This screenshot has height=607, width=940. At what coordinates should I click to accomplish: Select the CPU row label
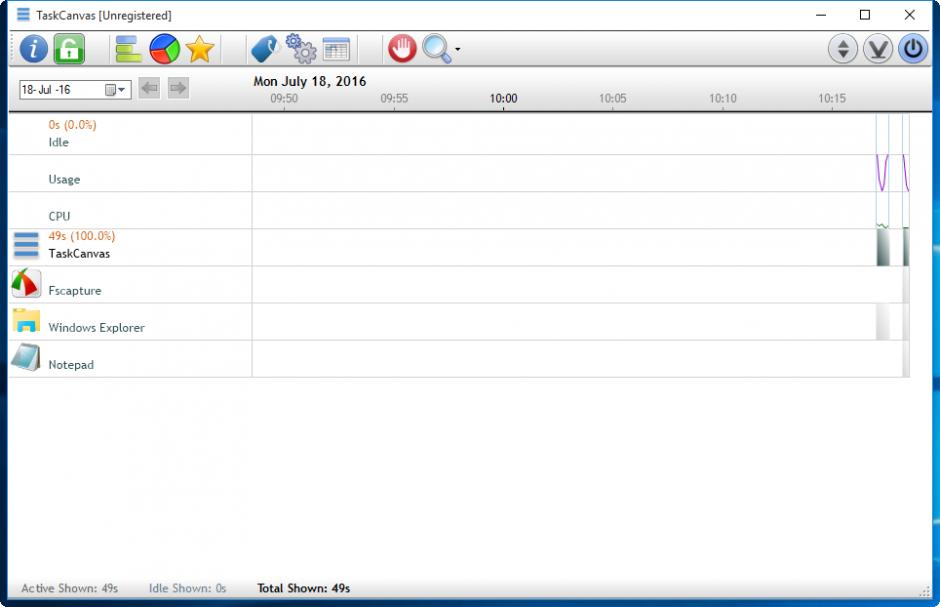(x=59, y=216)
